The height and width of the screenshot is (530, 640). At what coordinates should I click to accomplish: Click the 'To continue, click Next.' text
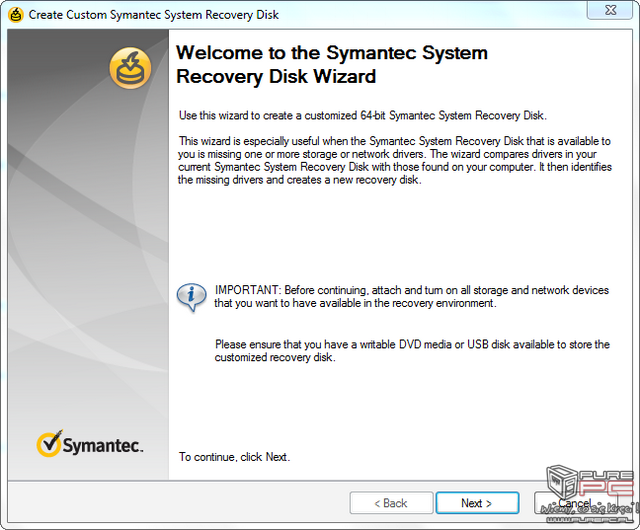234,457
